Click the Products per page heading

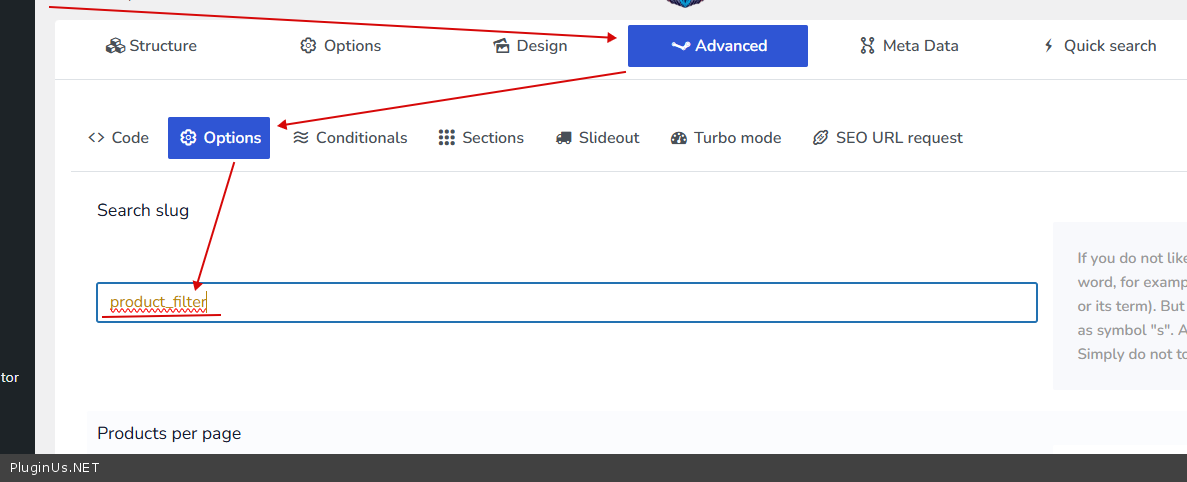pos(169,433)
